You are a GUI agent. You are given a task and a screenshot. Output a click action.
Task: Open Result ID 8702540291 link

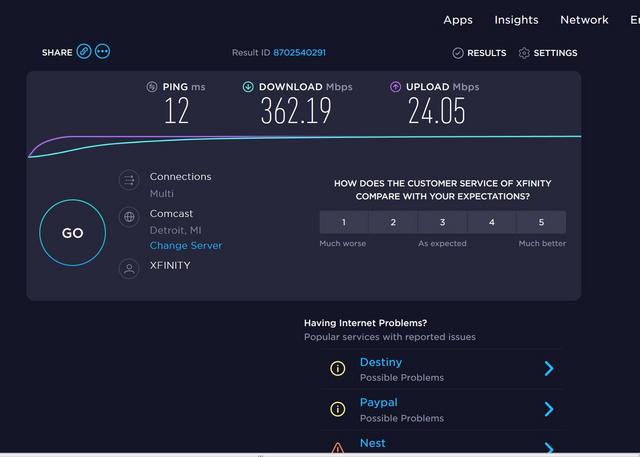tap(299, 53)
